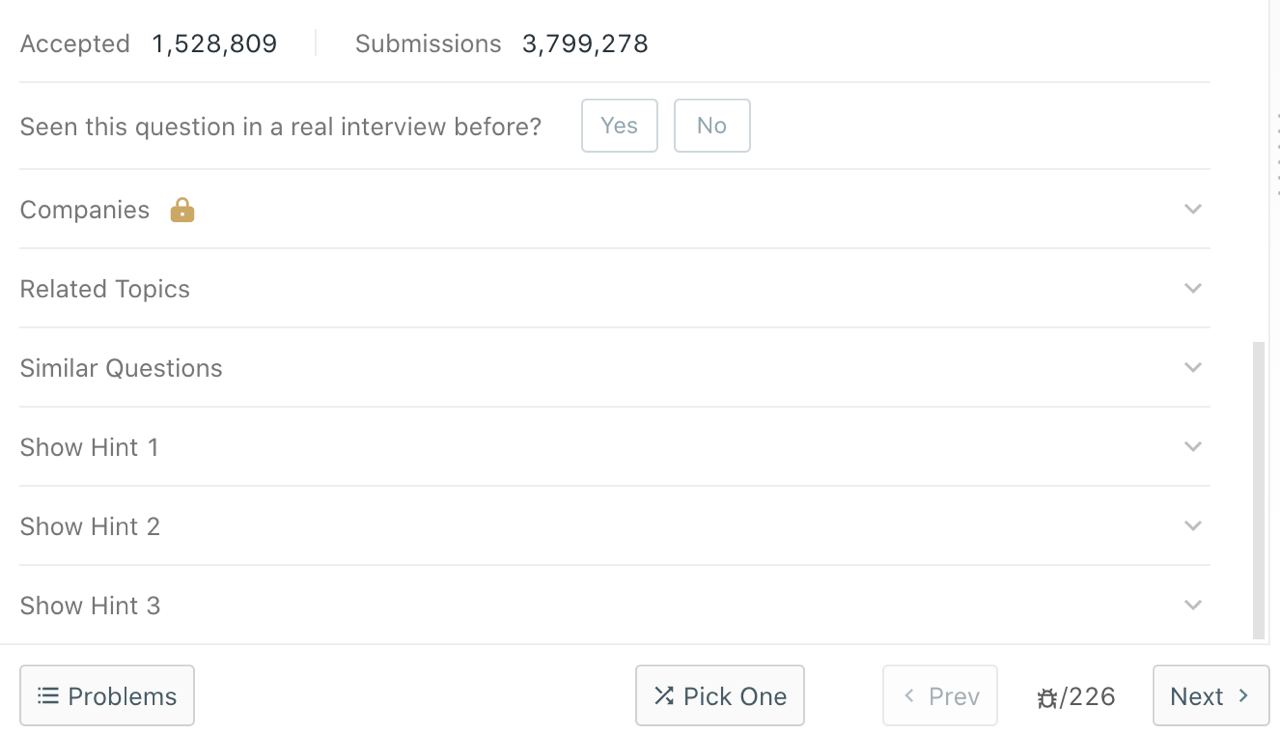Click the Related Topics label

click(105, 289)
